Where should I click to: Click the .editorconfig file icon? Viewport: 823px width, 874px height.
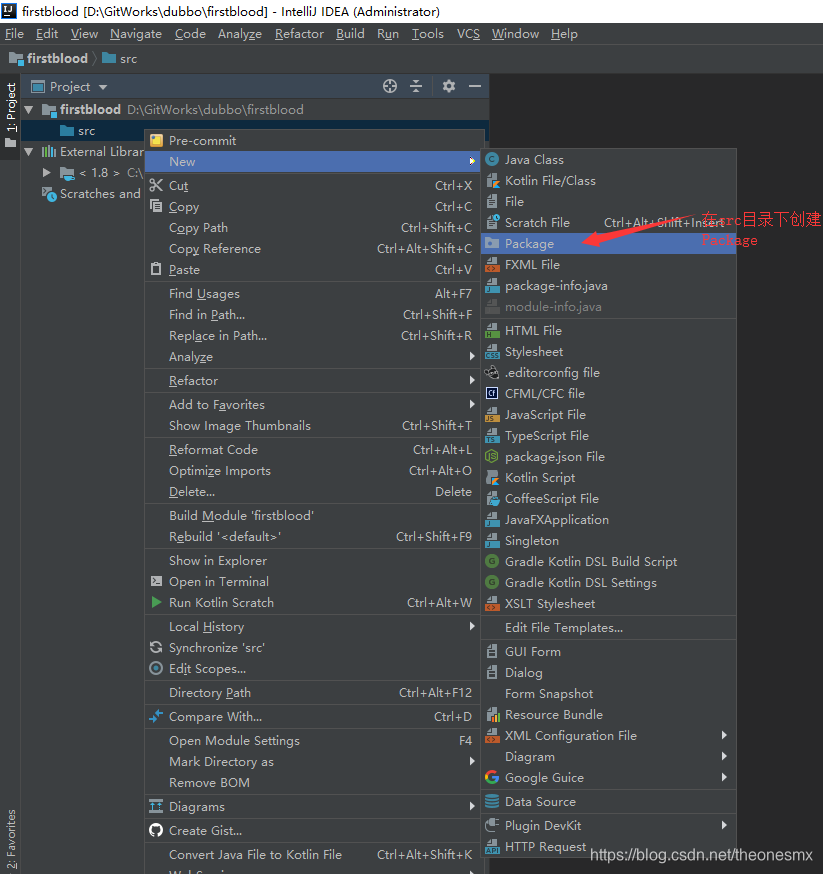point(492,372)
